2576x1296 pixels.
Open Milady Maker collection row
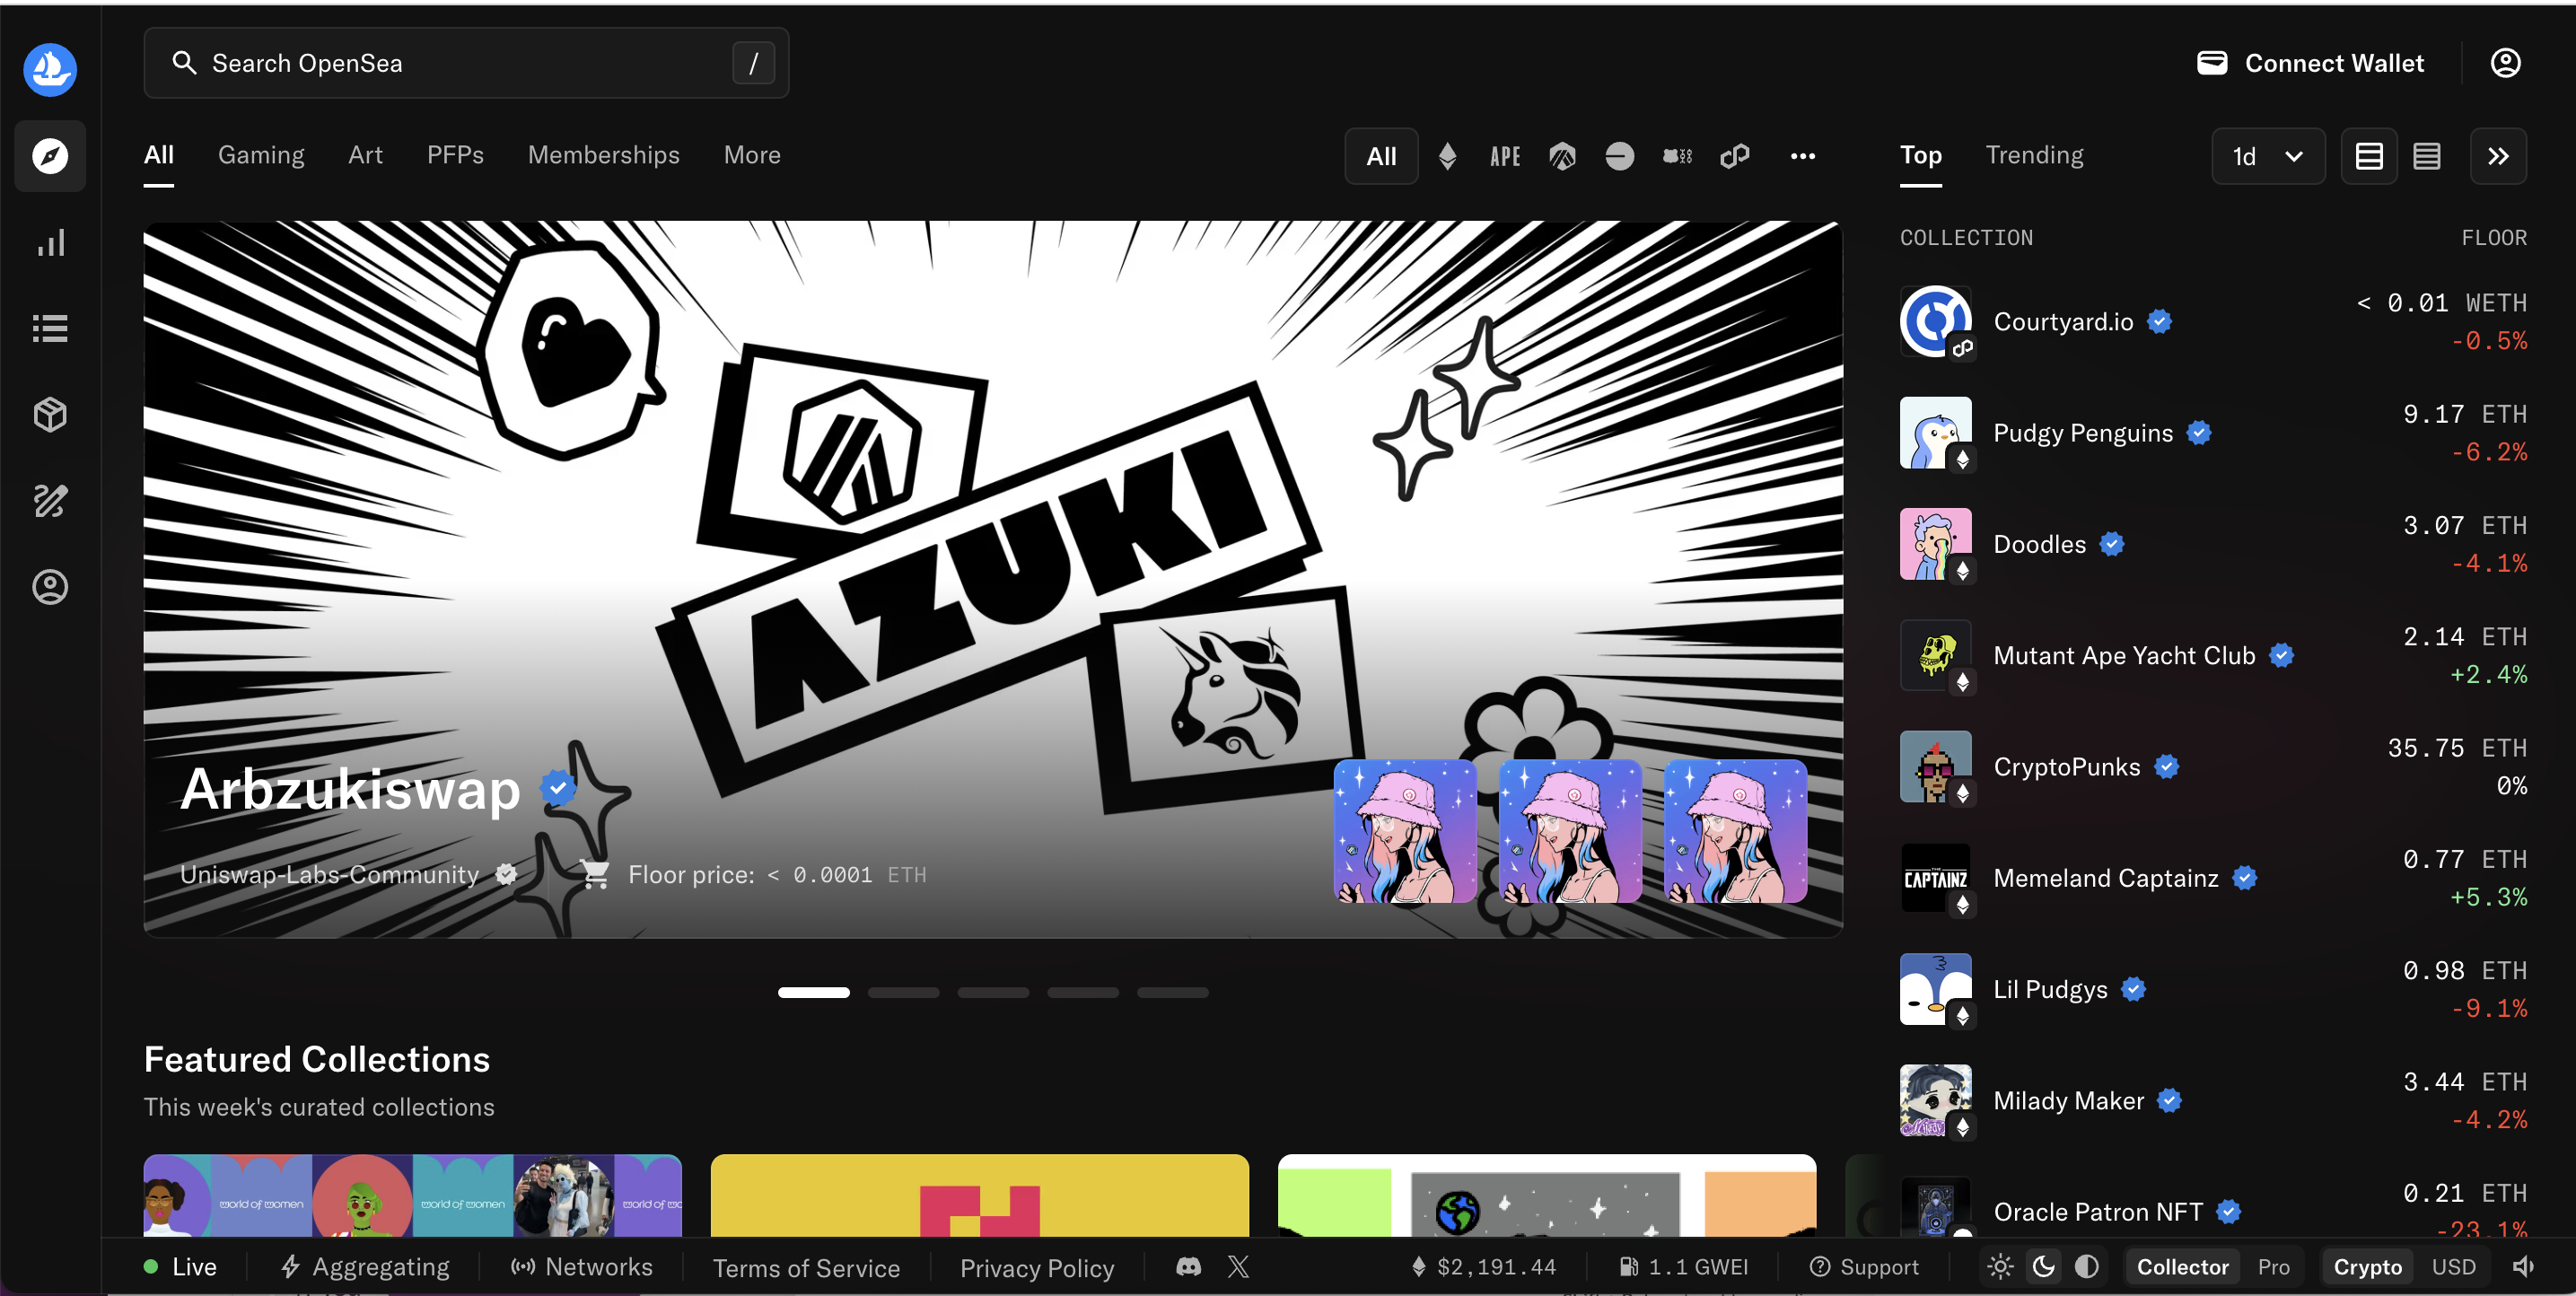pos(2213,1101)
